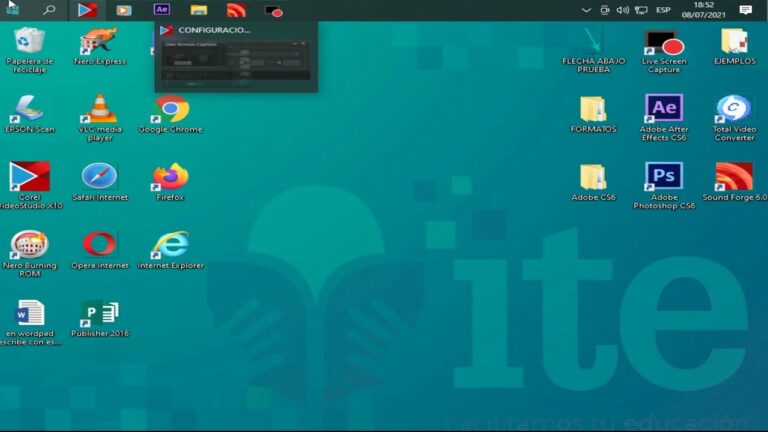Click the taskbar search magnifier

(x=49, y=10)
